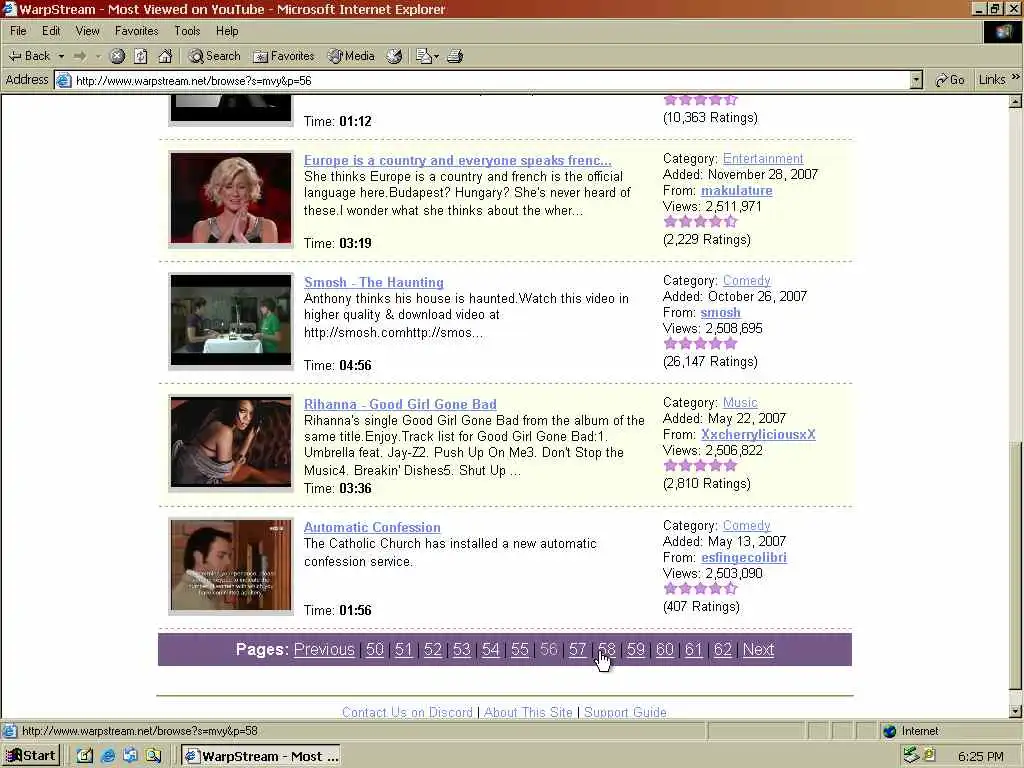Viewport: 1024px width, 768px height.
Task: Click the scrollbar up arrow
Action: (x=1015, y=101)
